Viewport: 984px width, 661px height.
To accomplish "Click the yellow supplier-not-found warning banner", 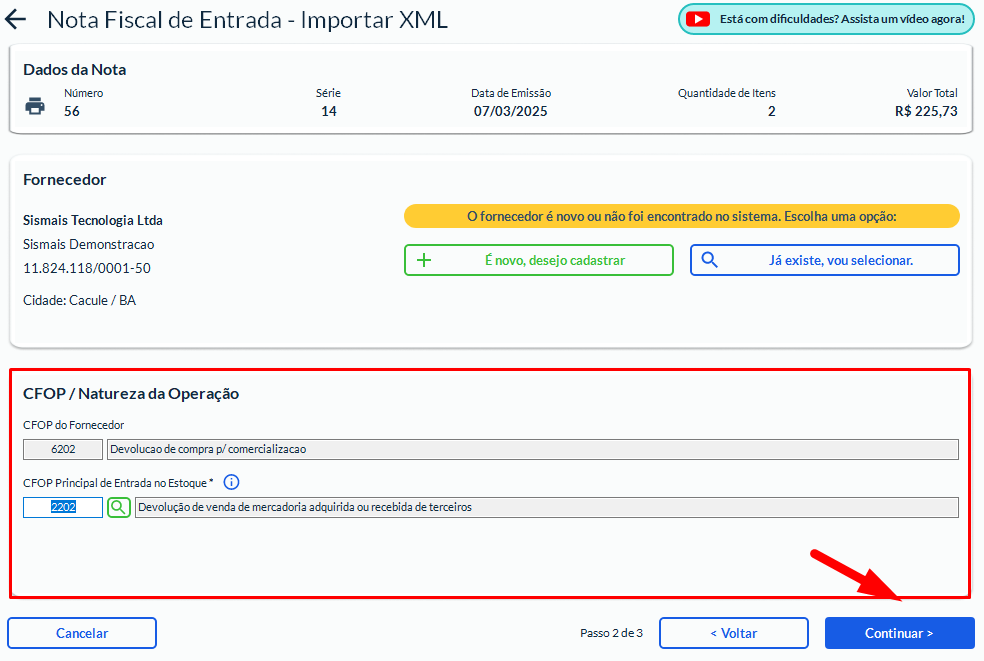I will tap(681, 216).
